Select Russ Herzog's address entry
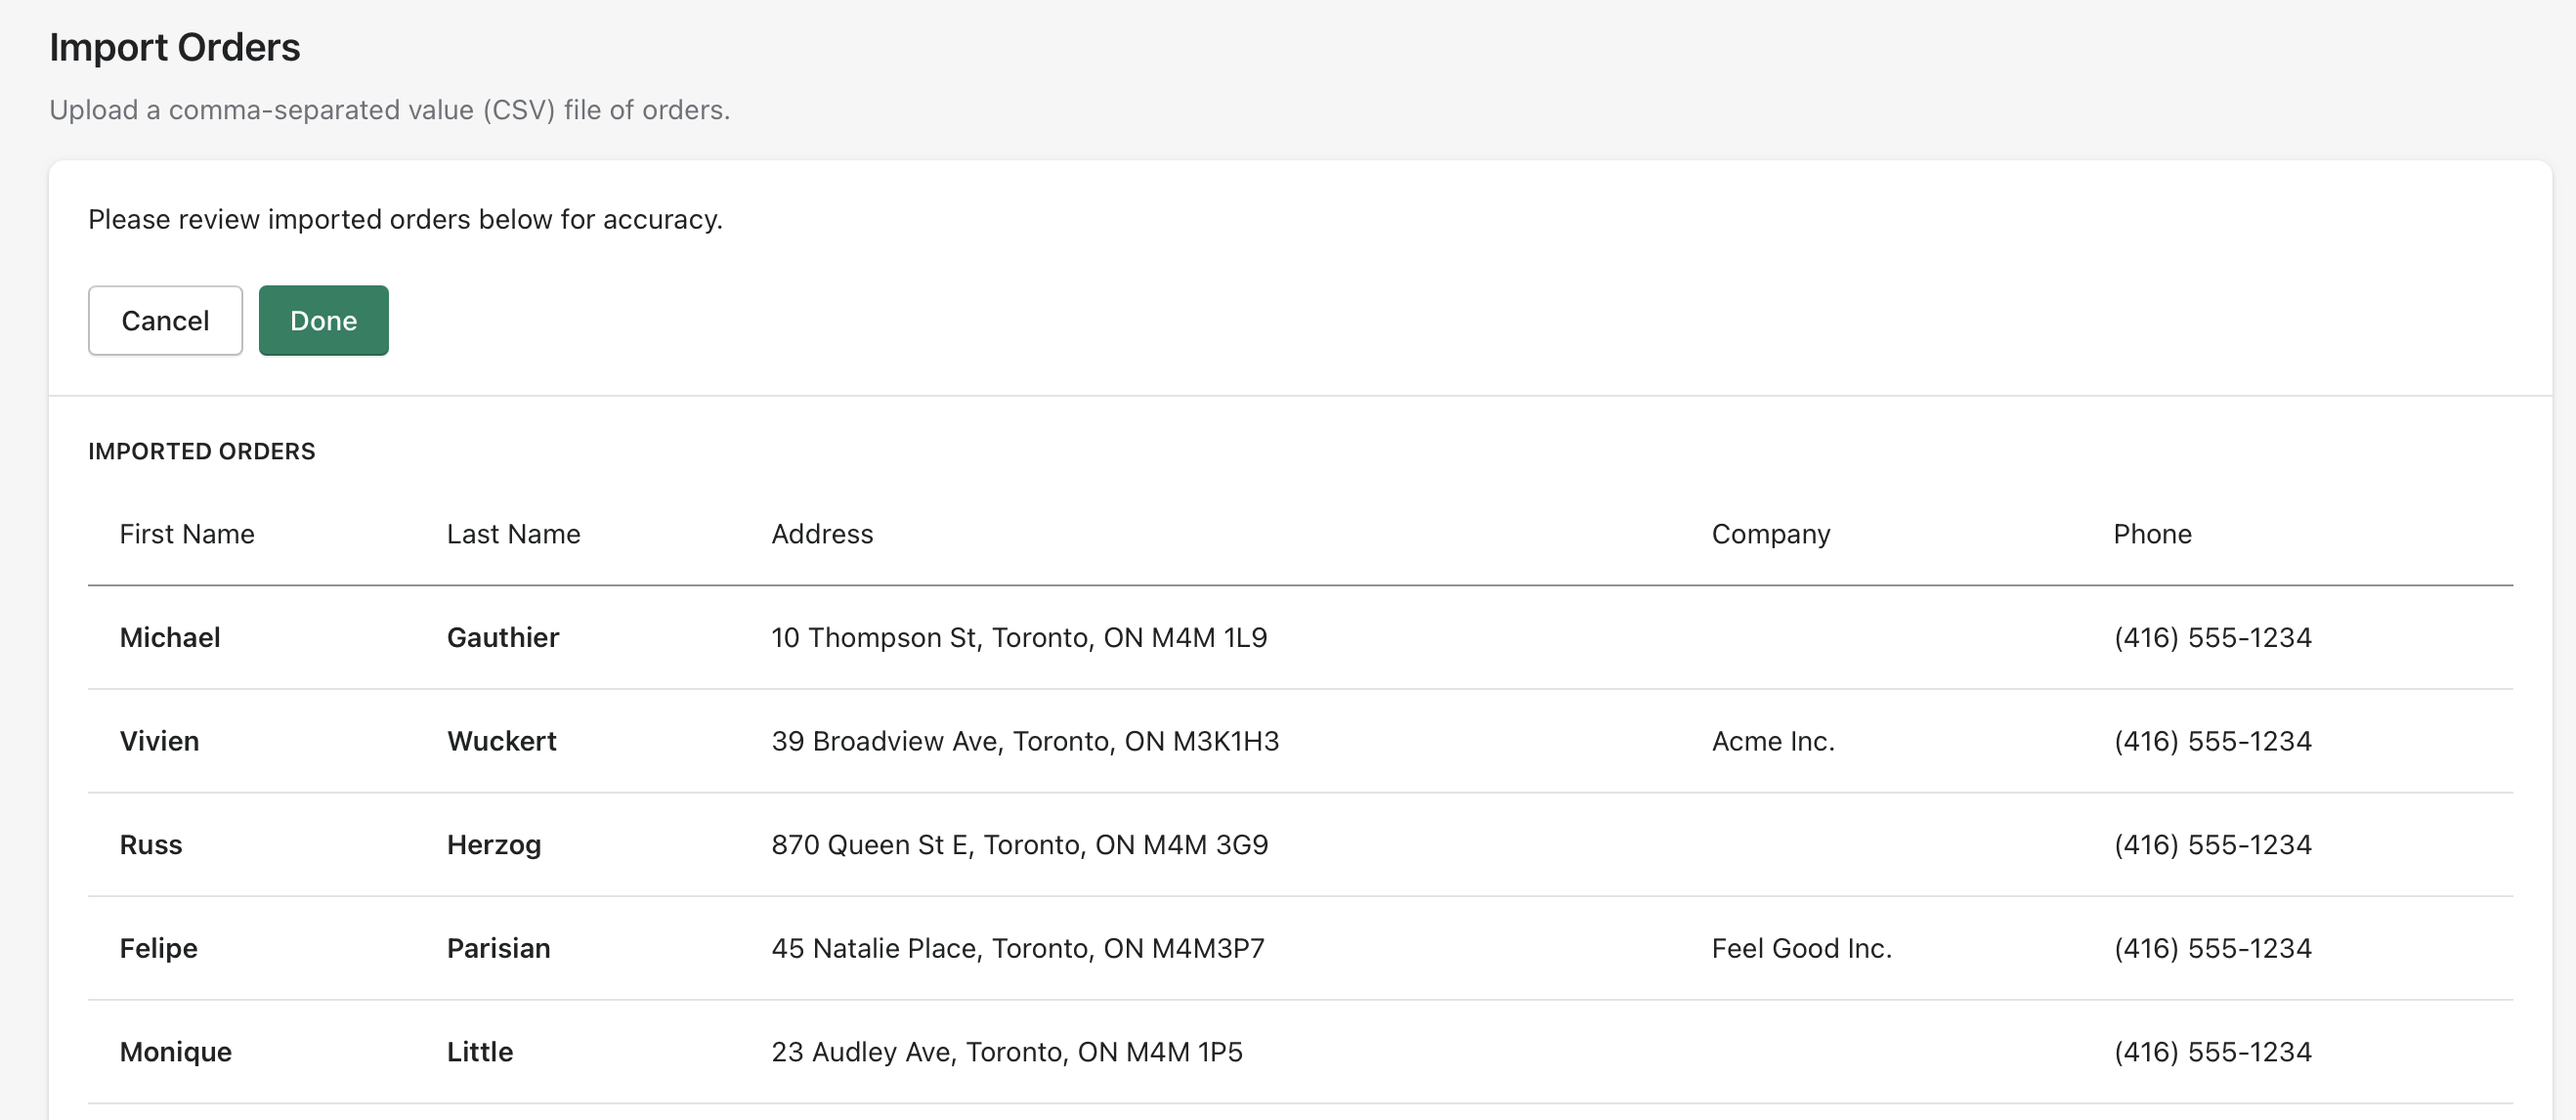This screenshot has width=2576, height=1120. (1019, 844)
